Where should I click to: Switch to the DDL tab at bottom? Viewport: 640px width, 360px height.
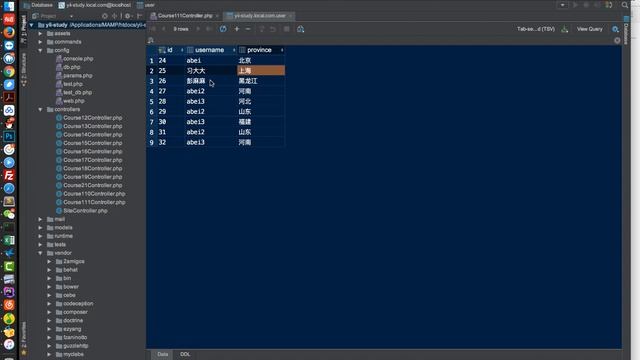185,354
